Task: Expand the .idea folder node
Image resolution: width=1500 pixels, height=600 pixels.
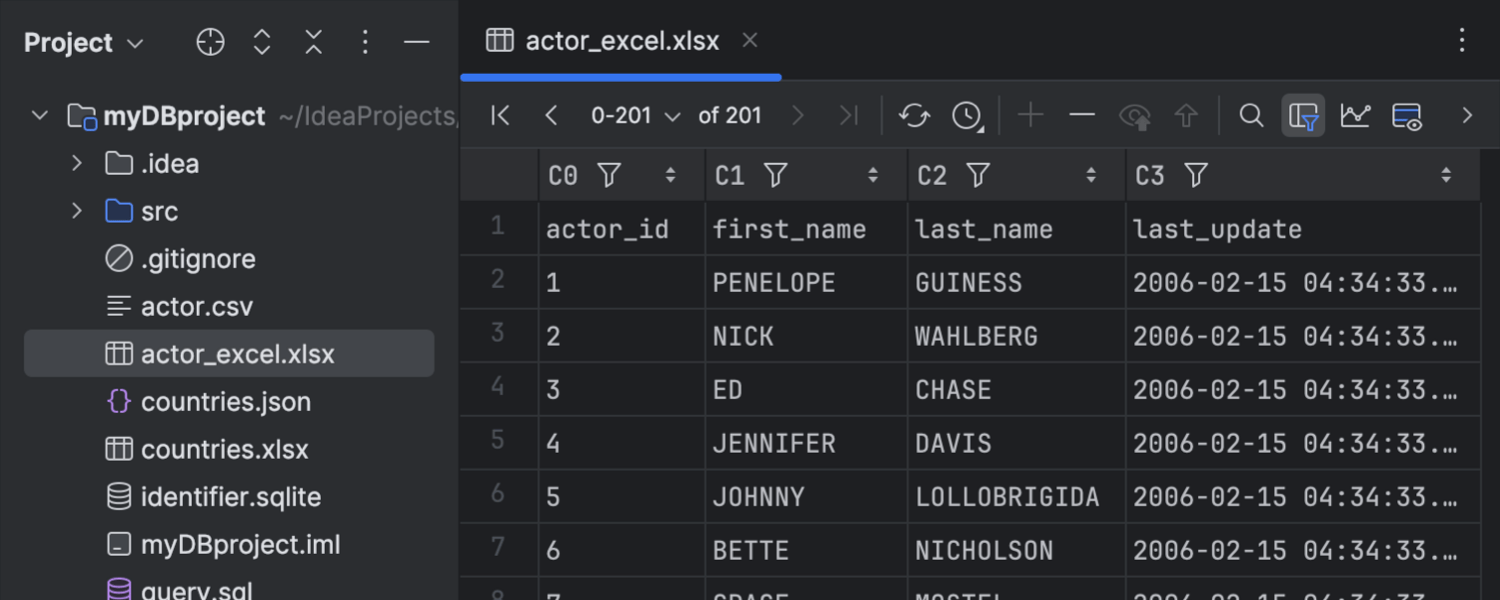Action: 77,164
